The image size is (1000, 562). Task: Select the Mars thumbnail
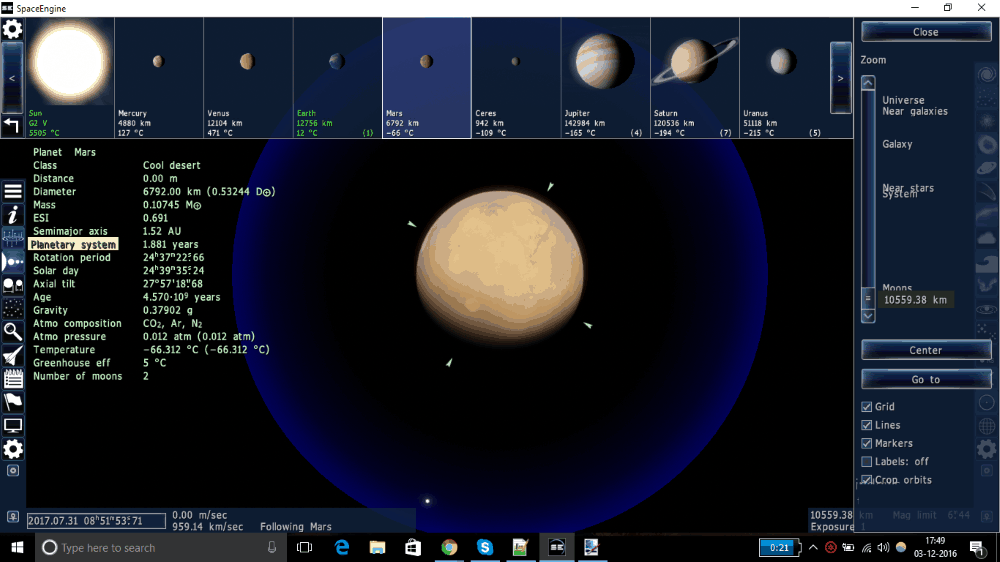tap(427, 78)
